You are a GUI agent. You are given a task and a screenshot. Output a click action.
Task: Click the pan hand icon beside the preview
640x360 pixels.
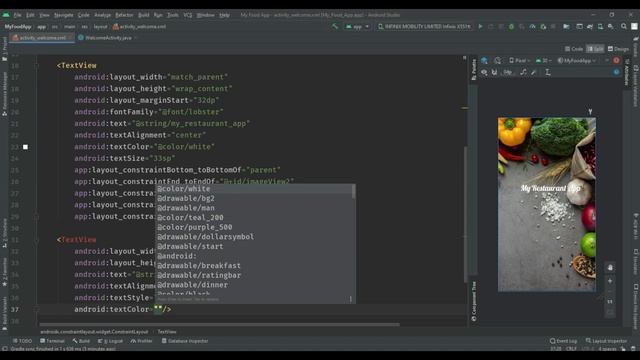point(610,267)
